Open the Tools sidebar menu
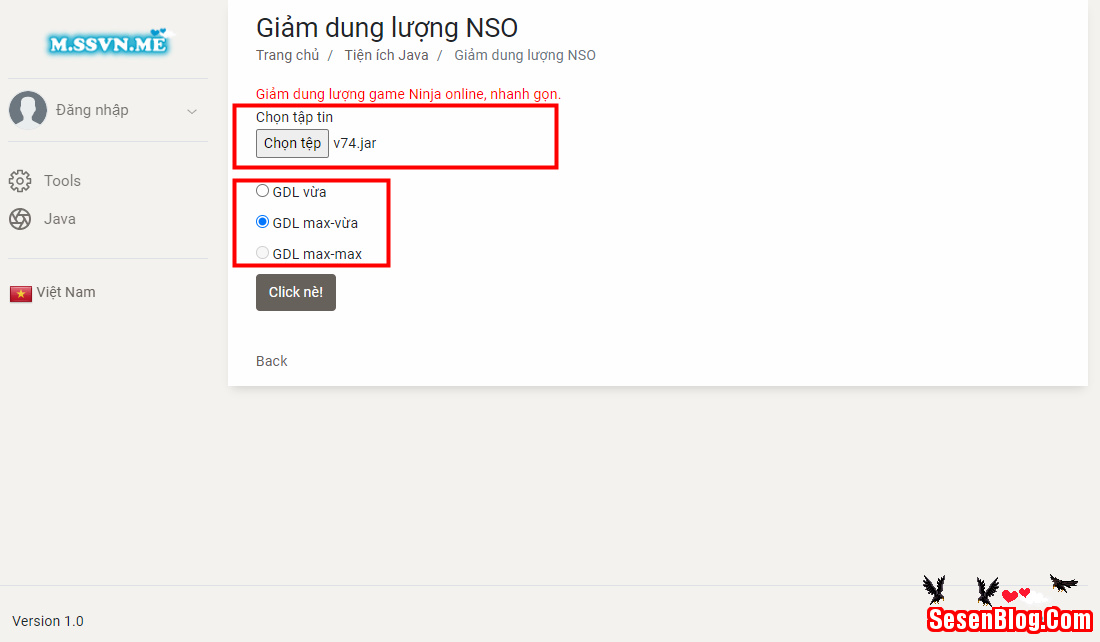The height and width of the screenshot is (642, 1100). [62, 181]
